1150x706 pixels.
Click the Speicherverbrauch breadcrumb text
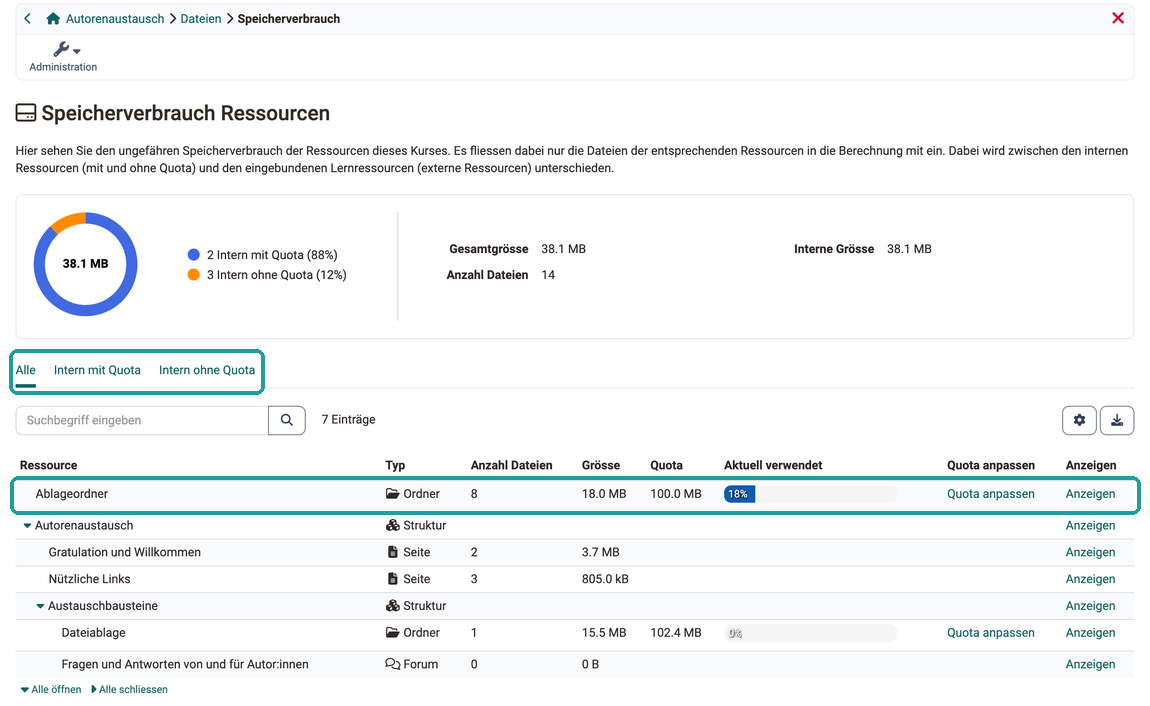pos(289,18)
